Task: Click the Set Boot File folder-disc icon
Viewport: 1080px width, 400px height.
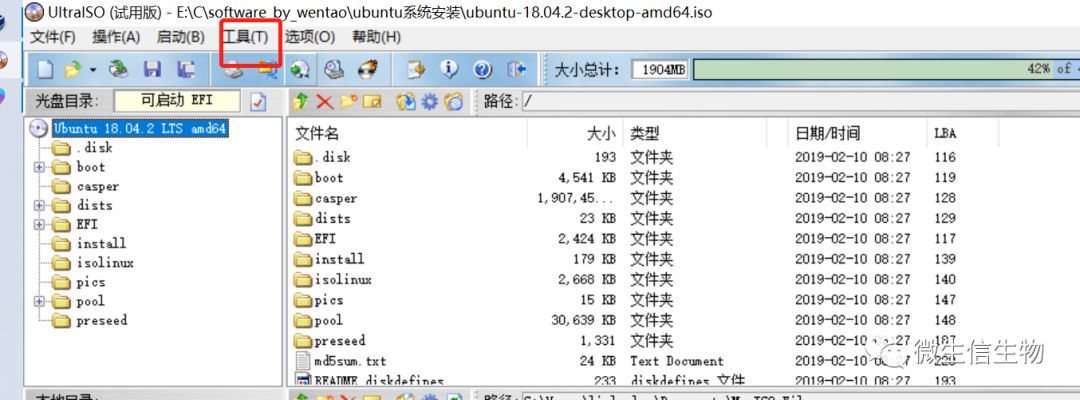Action: click(x=453, y=102)
